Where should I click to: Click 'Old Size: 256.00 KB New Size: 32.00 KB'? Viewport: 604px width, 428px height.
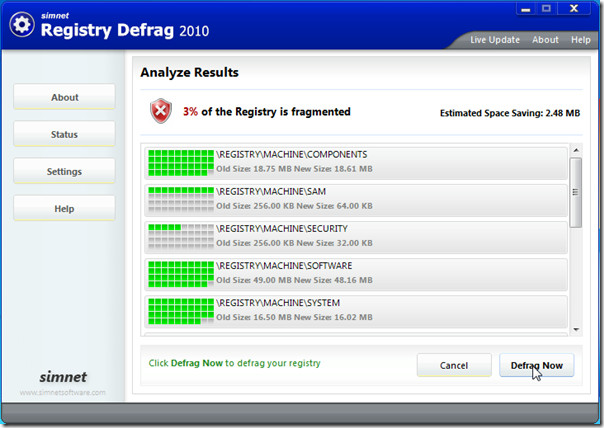click(x=294, y=243)
